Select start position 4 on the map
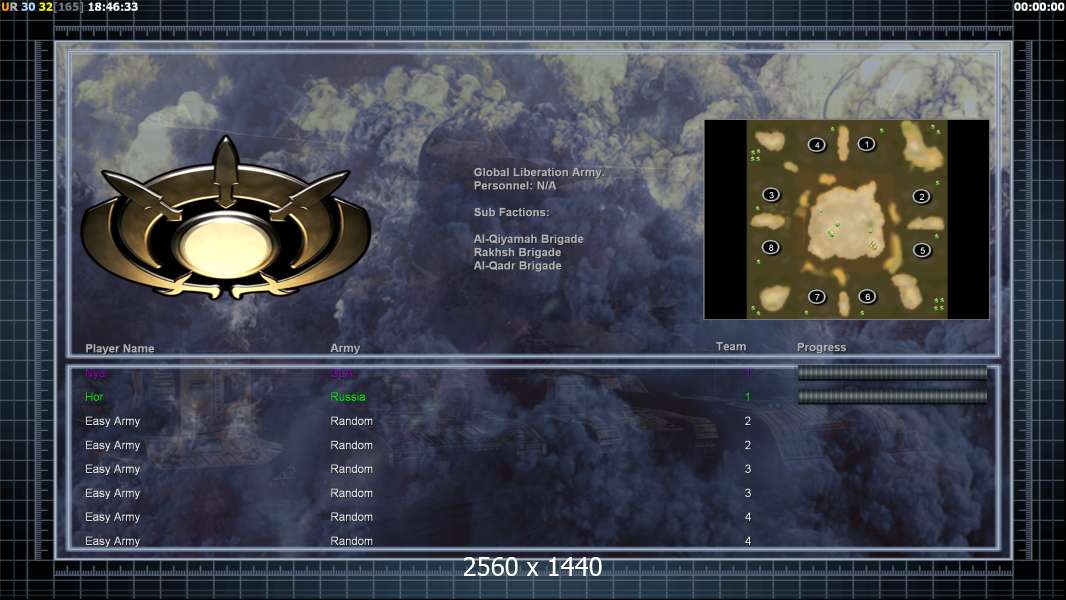 tap(817, 145)
